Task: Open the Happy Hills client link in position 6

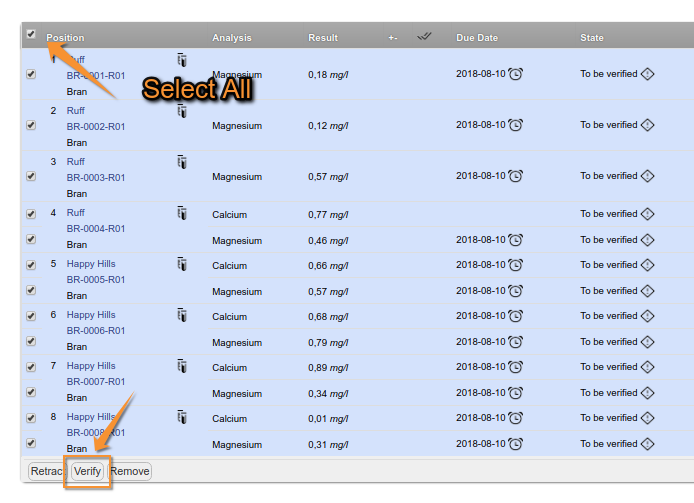Action: click(91, 315)
